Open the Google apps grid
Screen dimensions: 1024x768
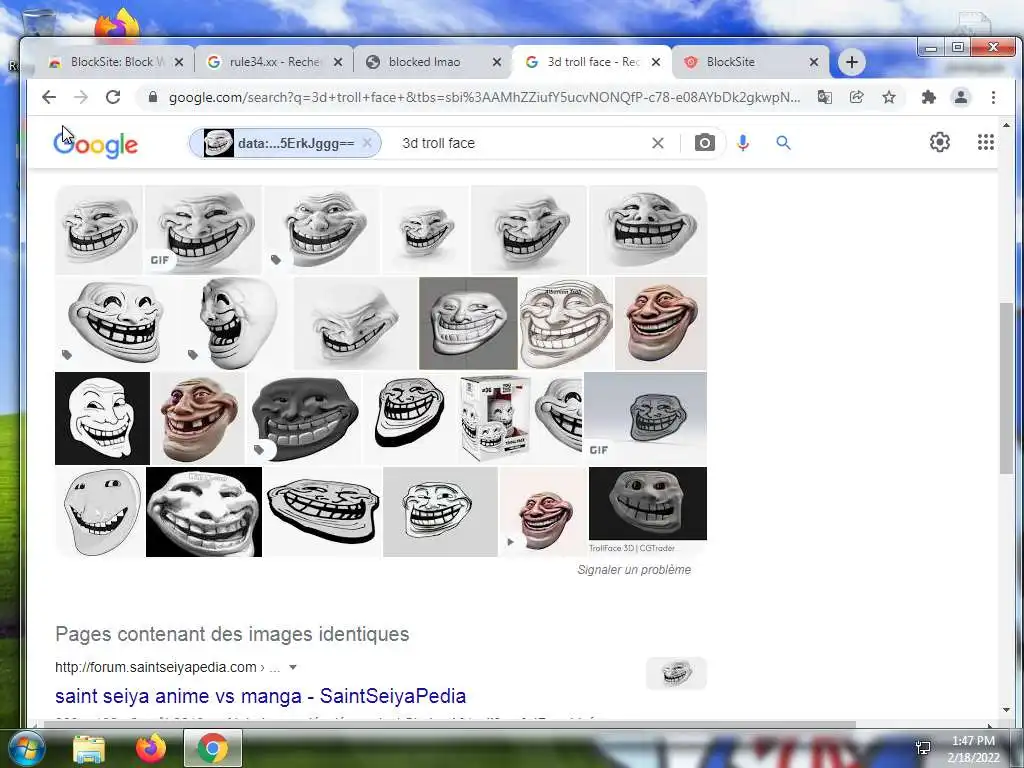coord(985,142)
